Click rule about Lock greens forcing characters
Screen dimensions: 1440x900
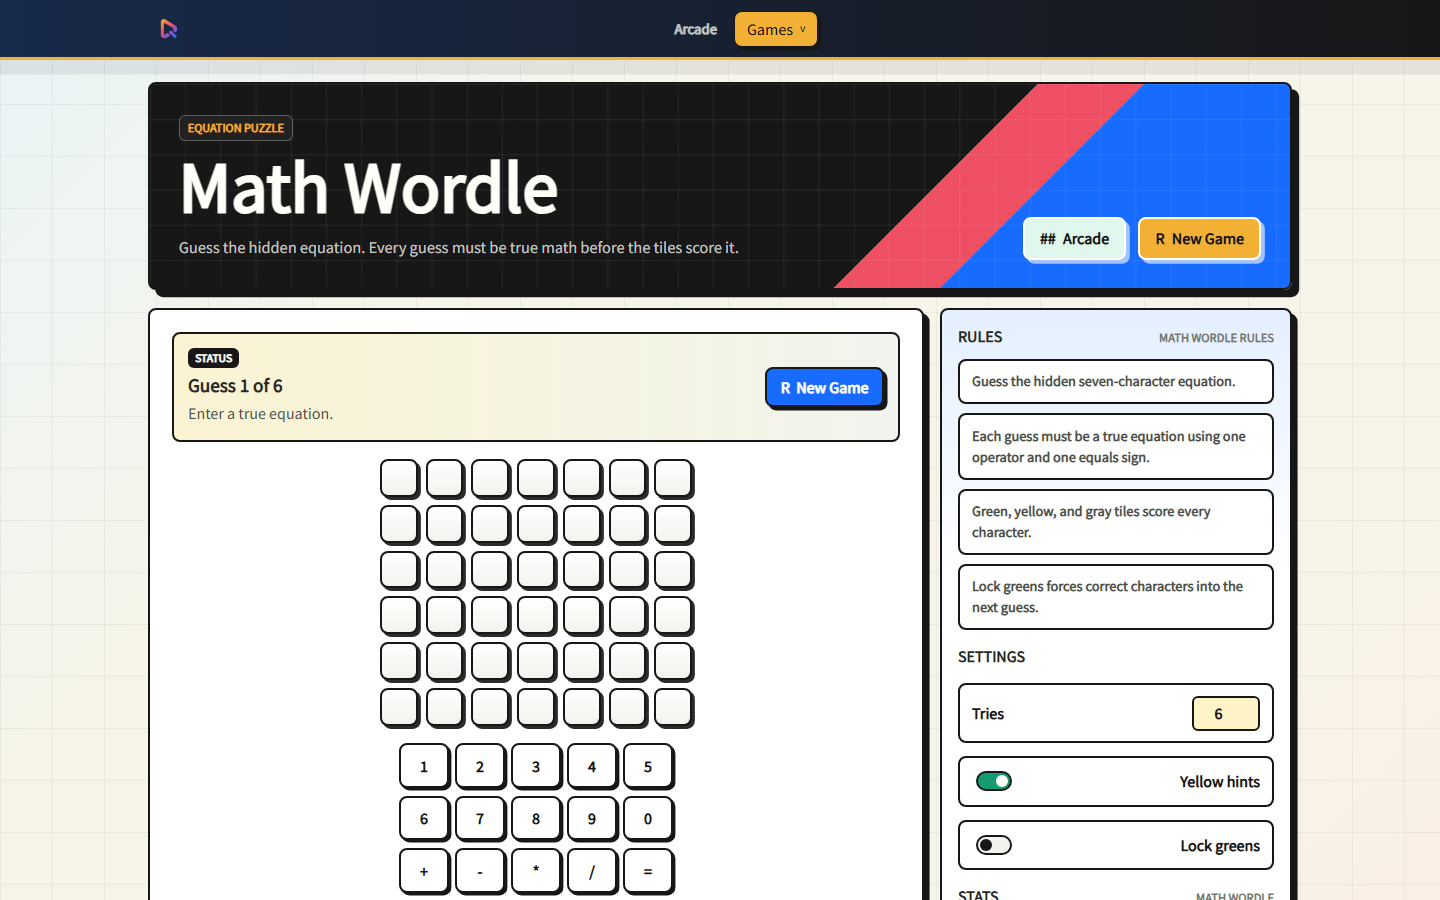[1116, 597]
